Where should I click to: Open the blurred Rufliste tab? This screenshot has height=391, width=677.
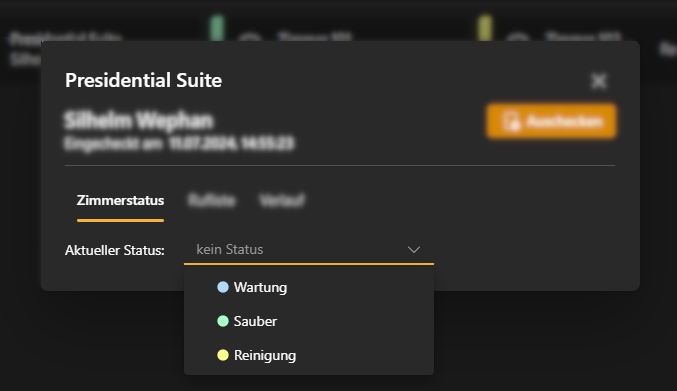[212, 201]
